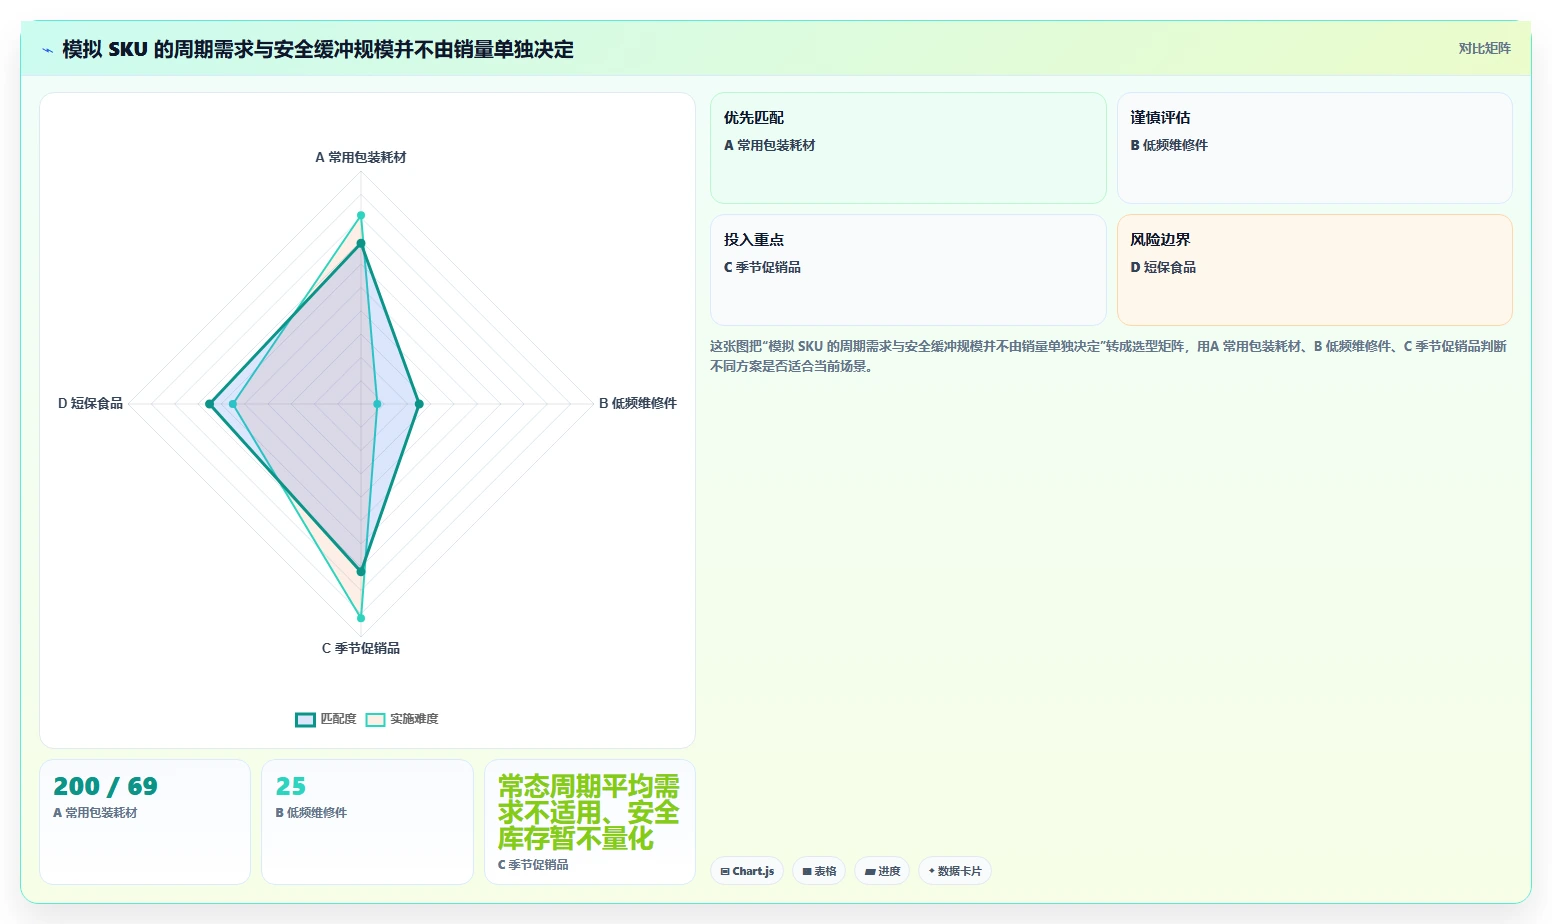Screen dimensions: 1552x924
Task: Click the 25 stat value
Action: pyautogui.click(x=291, y=787)
